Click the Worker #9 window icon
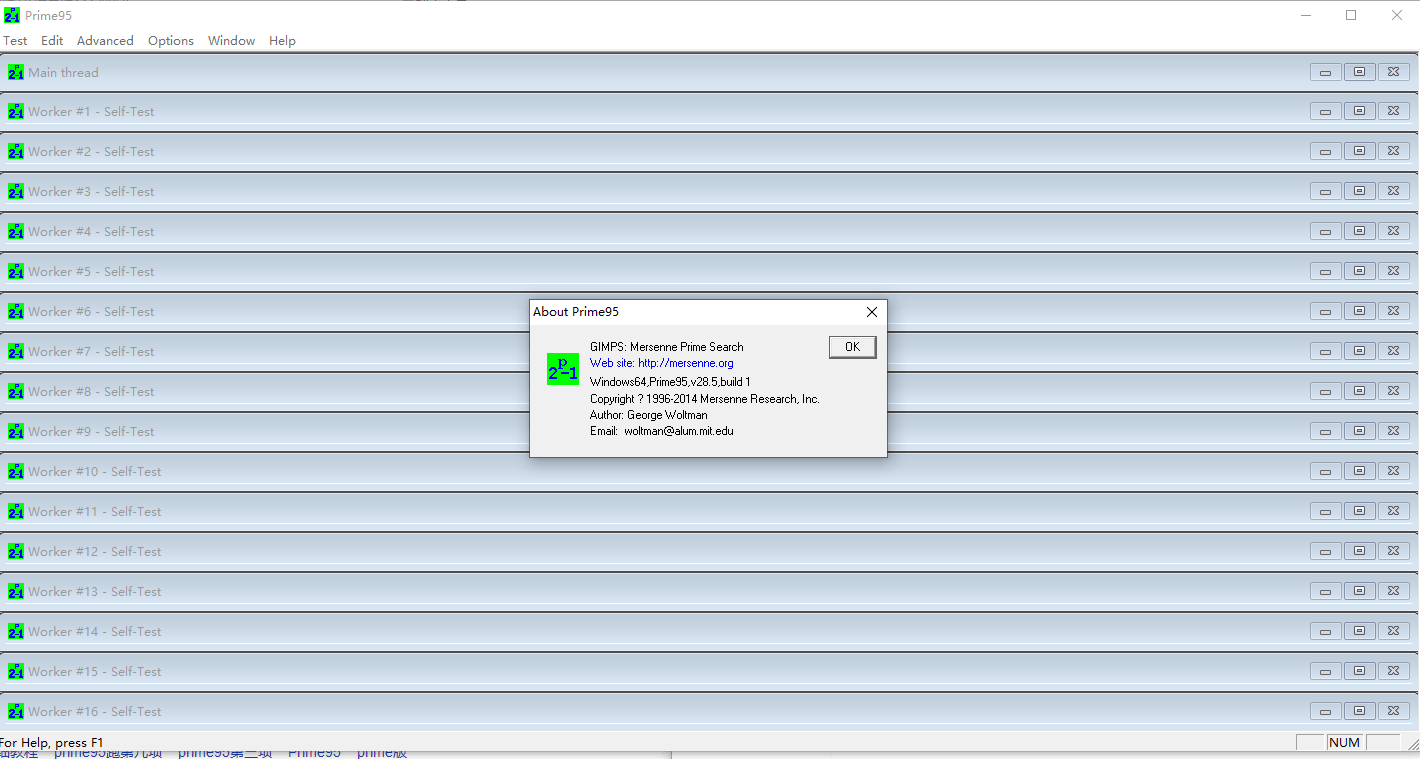The image size is (1420, 759). (15, 431)
